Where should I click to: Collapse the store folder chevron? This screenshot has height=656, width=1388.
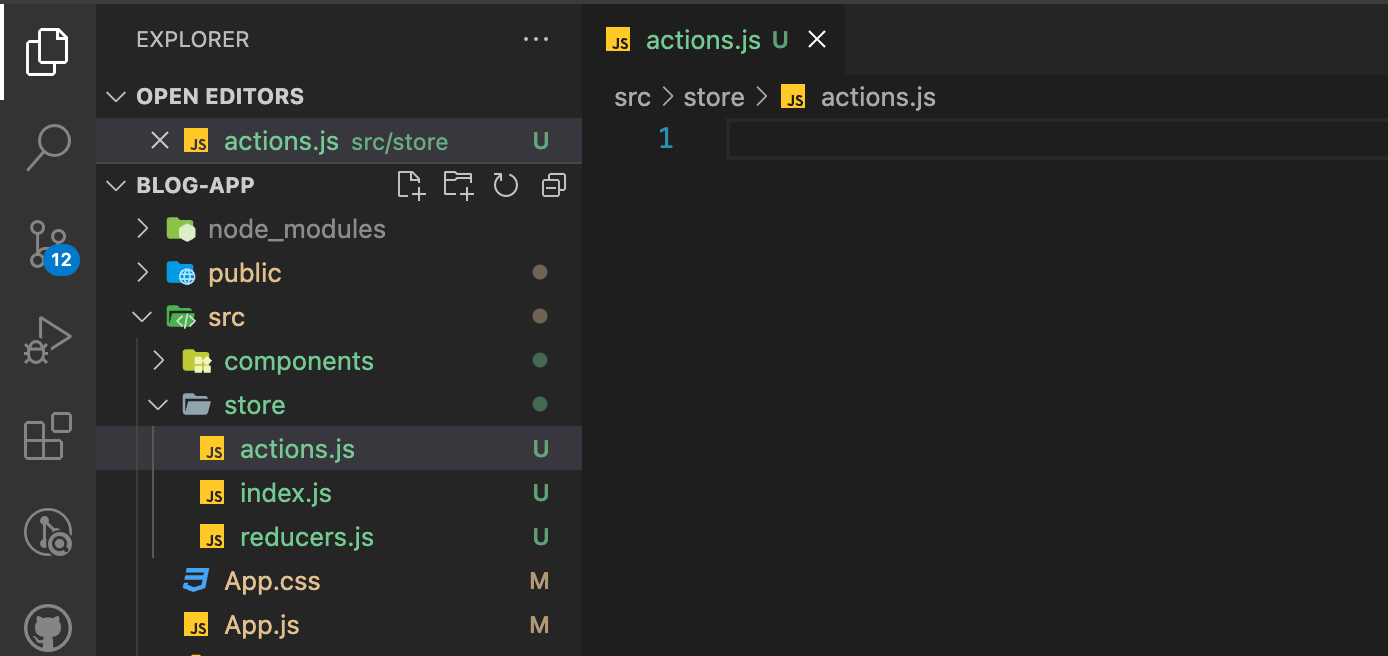click(x=158, y=405)
